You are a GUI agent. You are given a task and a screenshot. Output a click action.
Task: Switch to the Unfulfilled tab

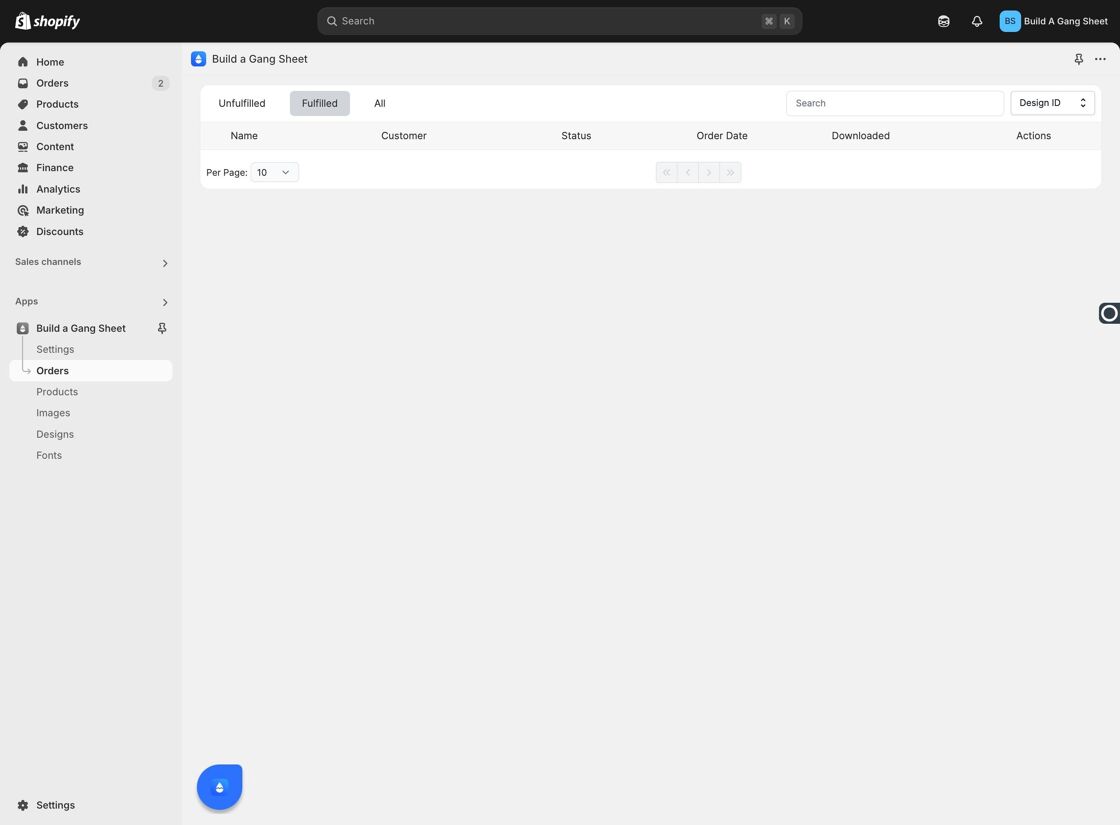pyautogui.click(x=241, y=103)
